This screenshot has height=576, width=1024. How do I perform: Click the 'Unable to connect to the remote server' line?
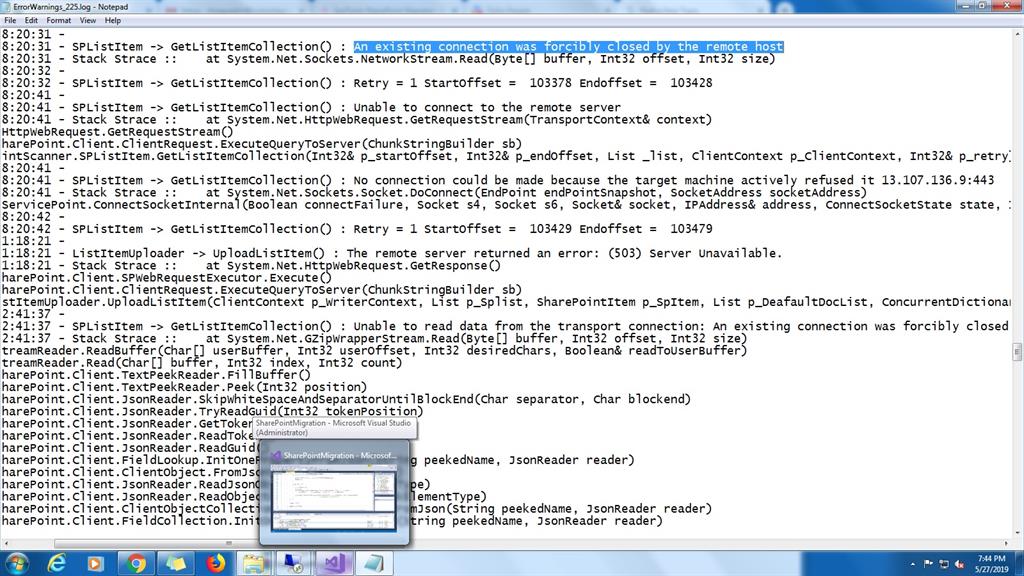311,107
